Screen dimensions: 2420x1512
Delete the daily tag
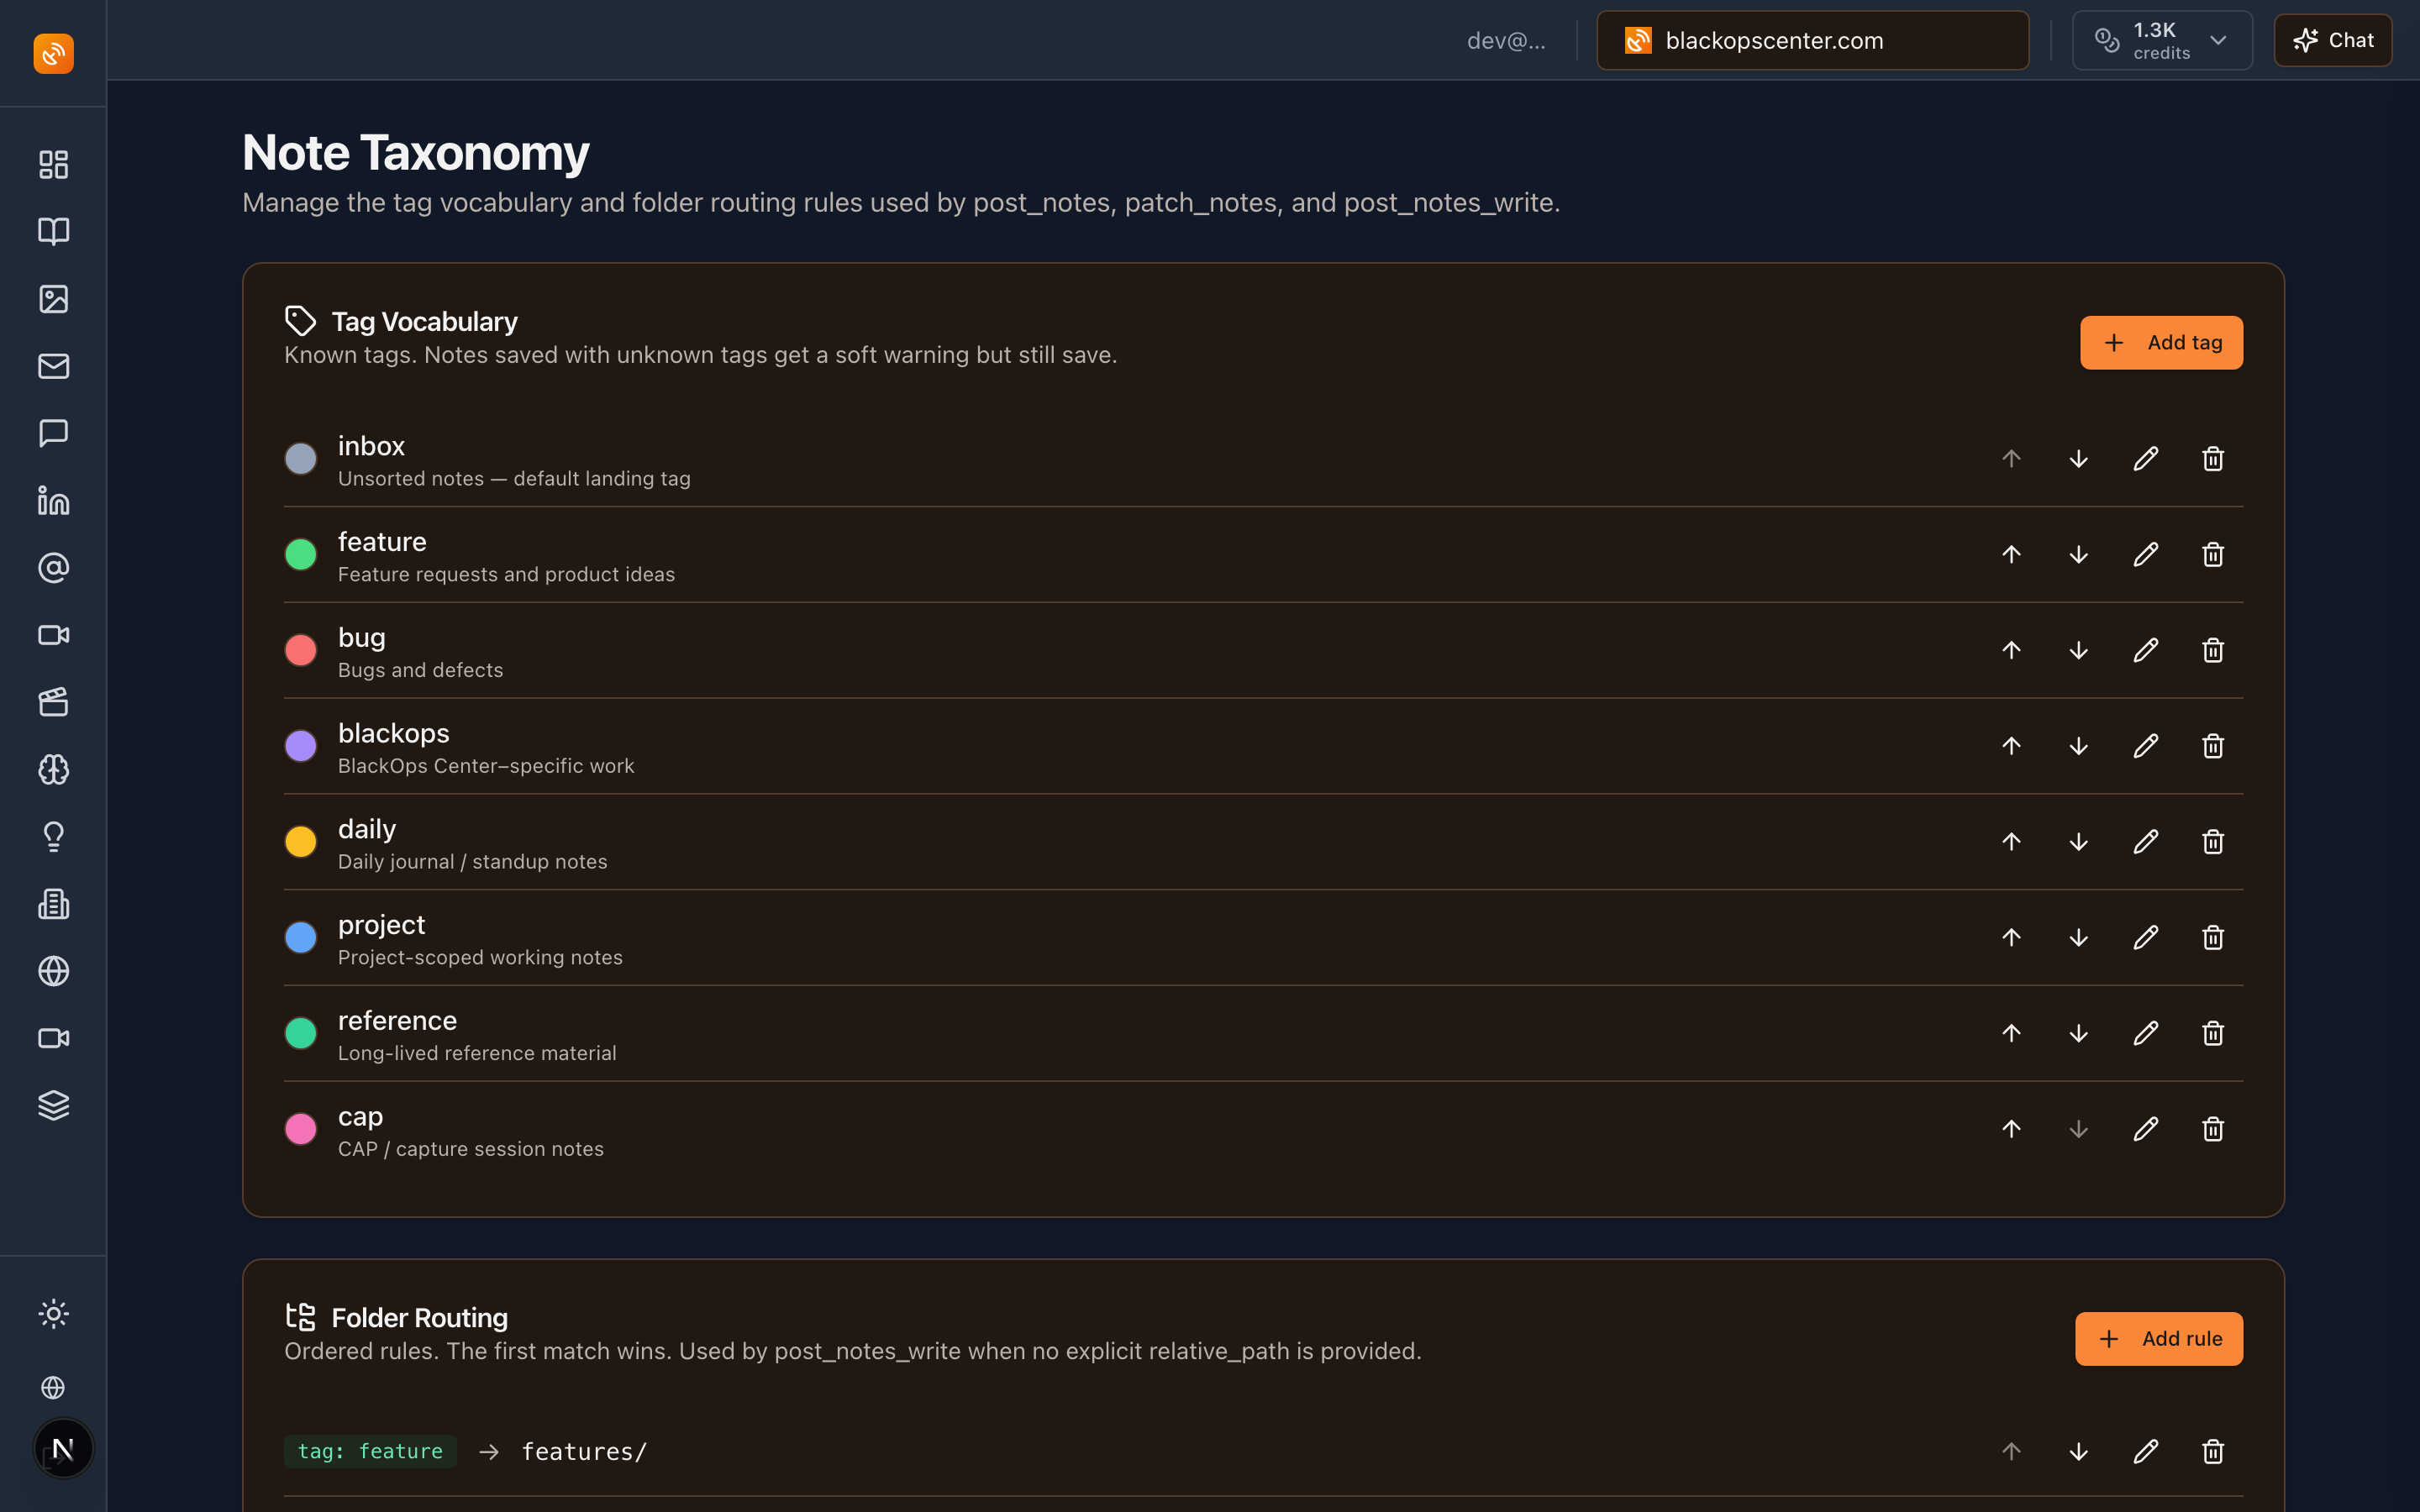click(2212, 842)
